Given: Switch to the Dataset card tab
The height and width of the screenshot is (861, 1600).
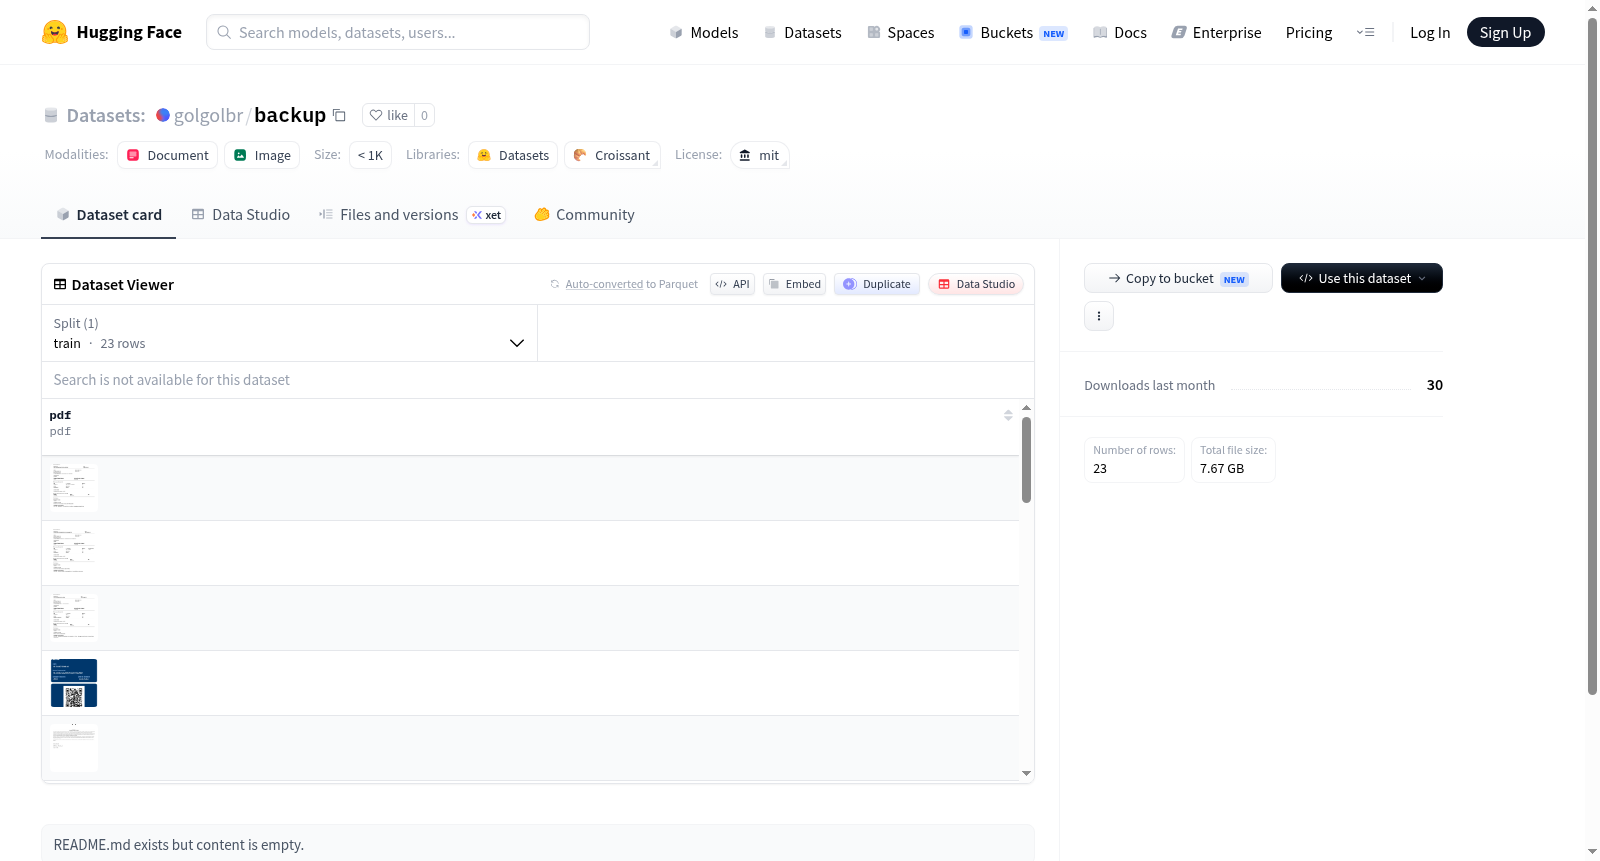Looking at the screenshot, I should [108, 214].
